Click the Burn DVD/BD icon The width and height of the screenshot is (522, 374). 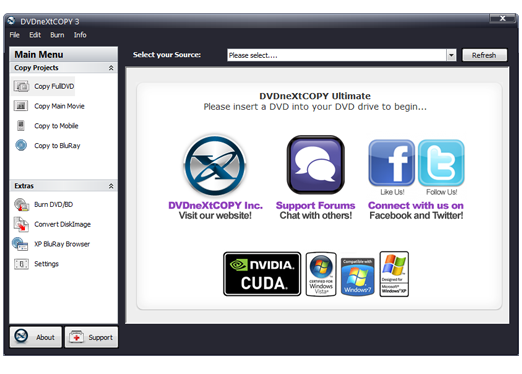pos(21,204)
